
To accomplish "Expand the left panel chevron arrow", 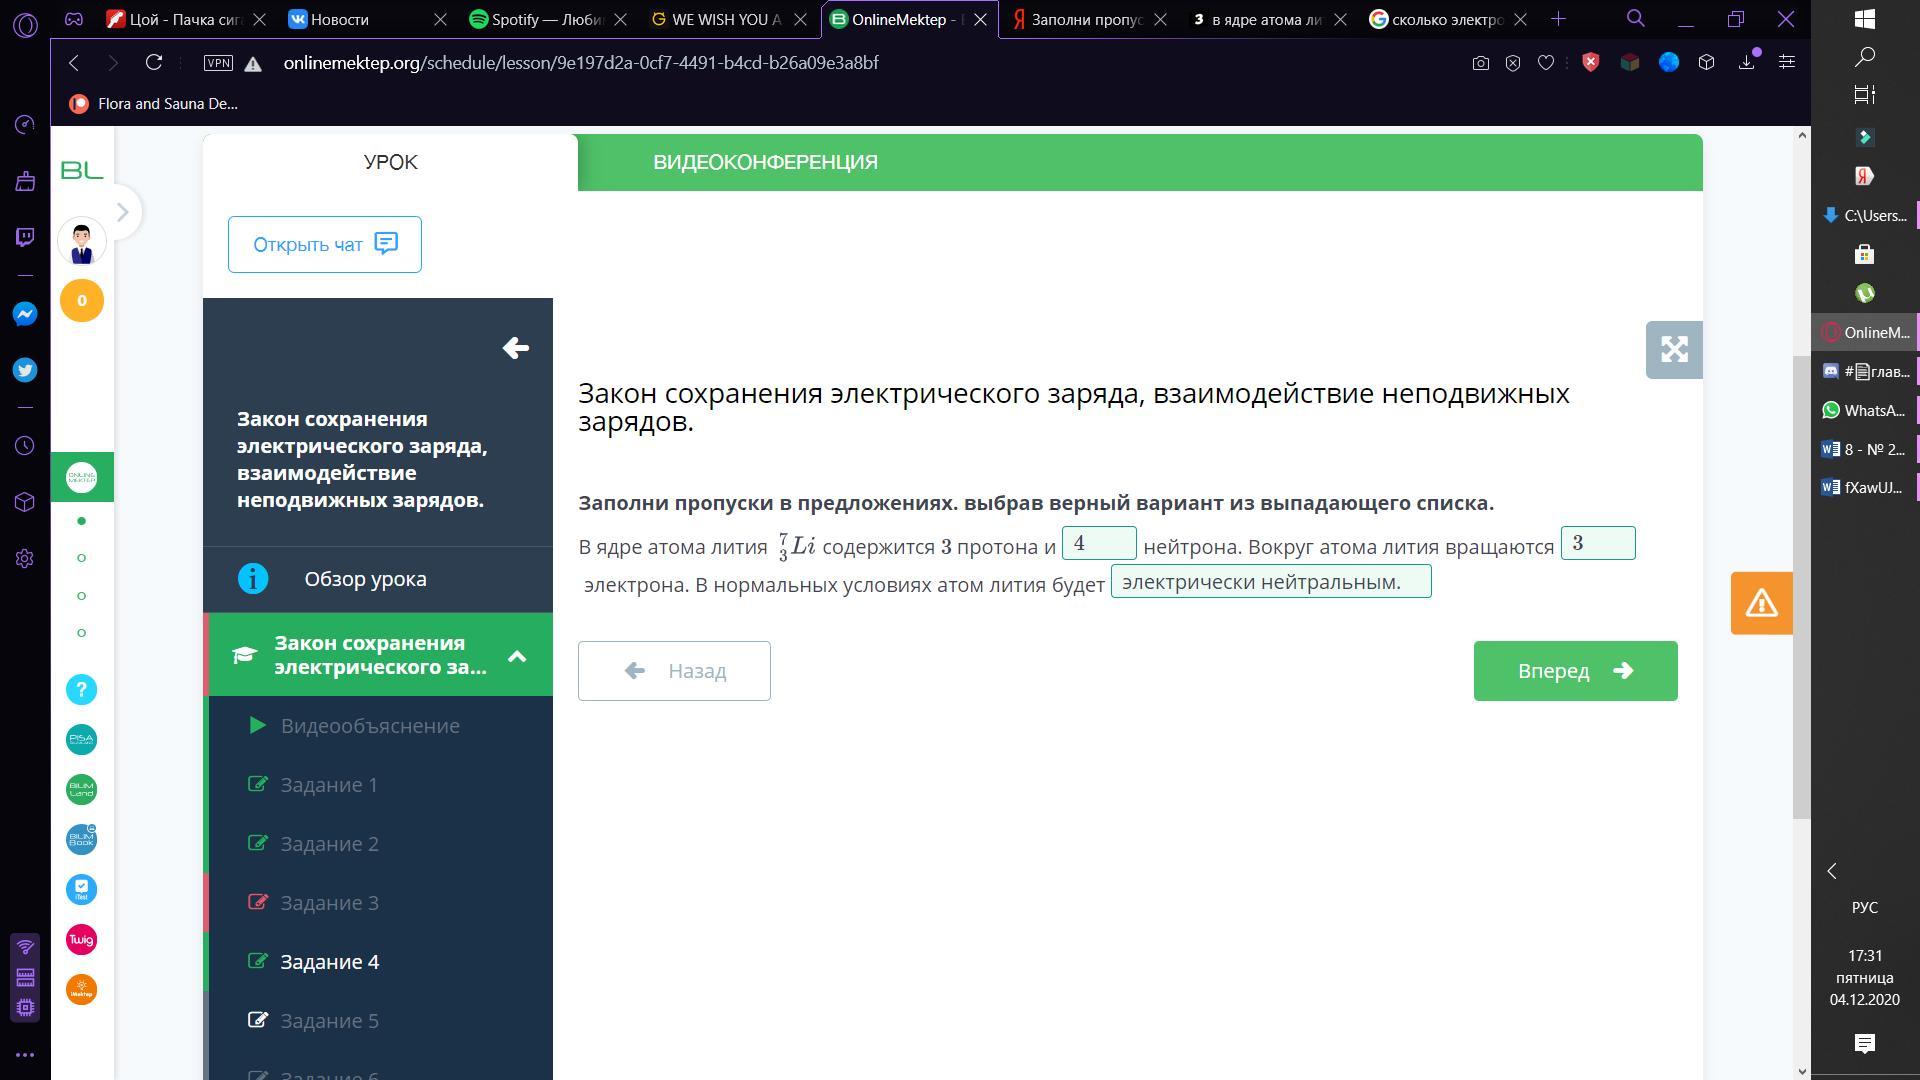I will (x=122, y=212).
